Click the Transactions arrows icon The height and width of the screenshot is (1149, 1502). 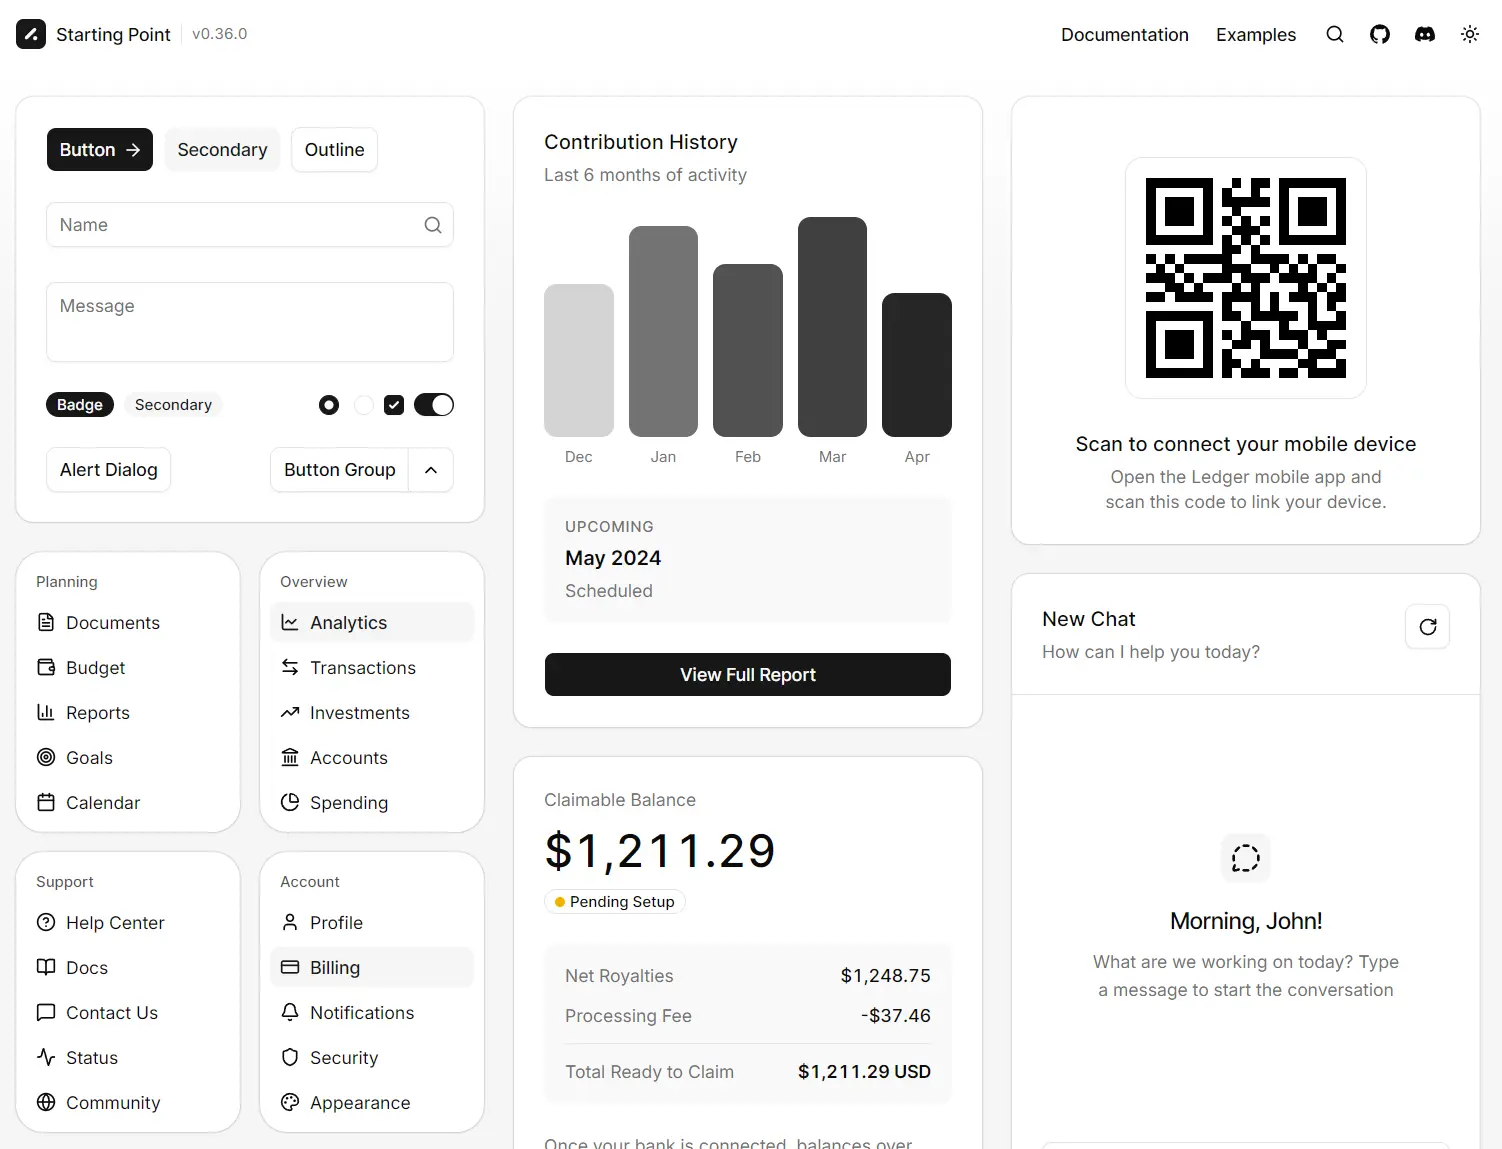point(290,667)
